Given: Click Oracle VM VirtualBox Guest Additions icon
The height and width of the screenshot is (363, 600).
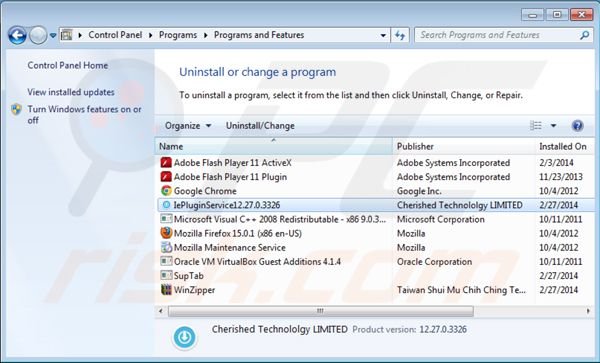Looking at the screenshot, I should (166, 262).
